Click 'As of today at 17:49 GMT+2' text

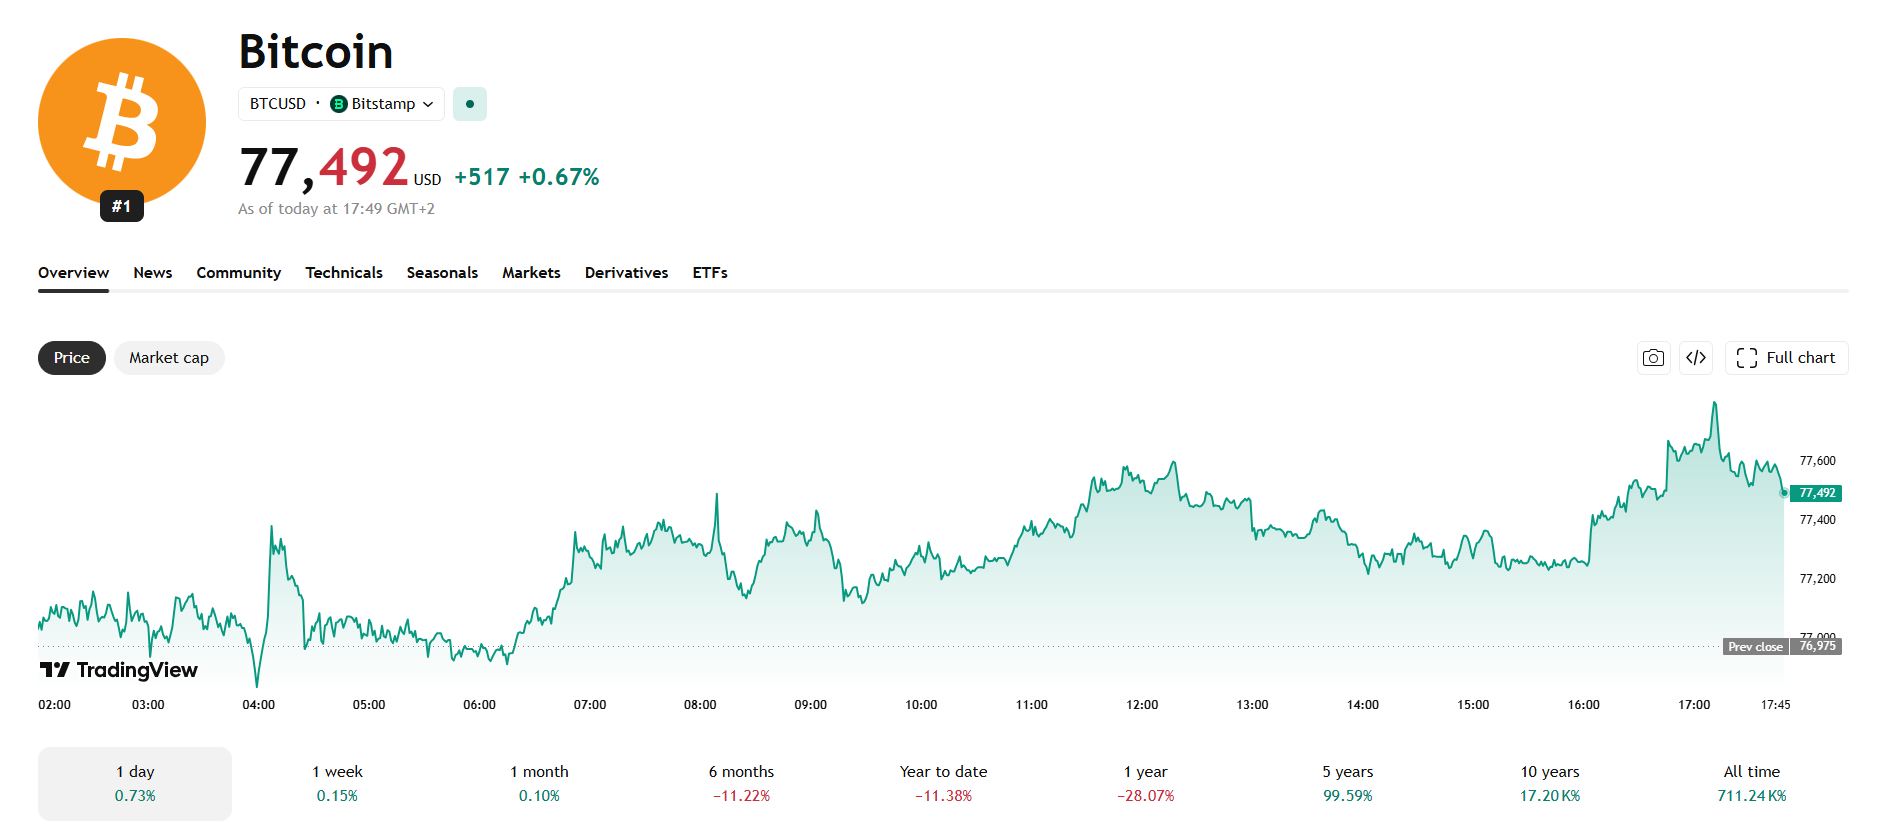click(x=336, y=209)
